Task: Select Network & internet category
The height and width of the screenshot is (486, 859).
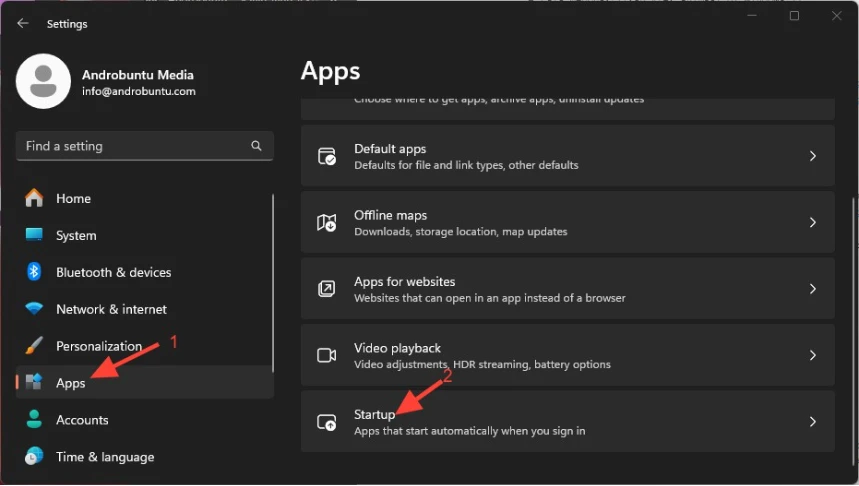Action: point(145,309)
